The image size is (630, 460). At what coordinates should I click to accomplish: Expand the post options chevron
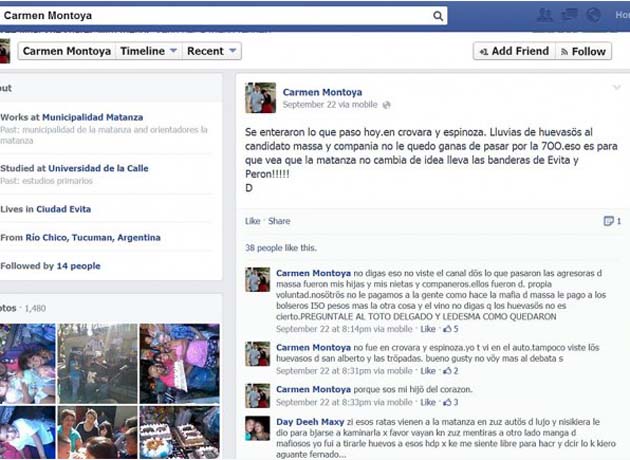pos(616,88)
